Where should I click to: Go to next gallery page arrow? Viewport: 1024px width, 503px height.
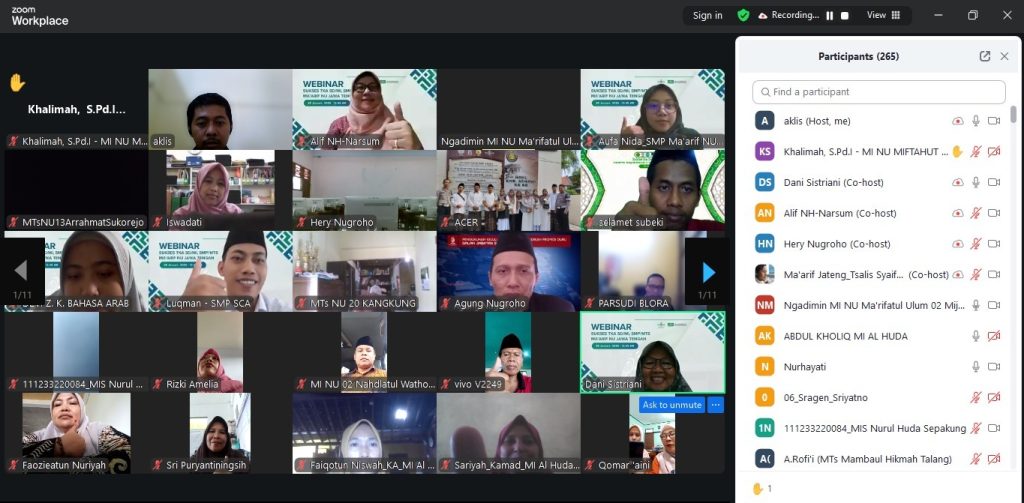pos(708,271)
